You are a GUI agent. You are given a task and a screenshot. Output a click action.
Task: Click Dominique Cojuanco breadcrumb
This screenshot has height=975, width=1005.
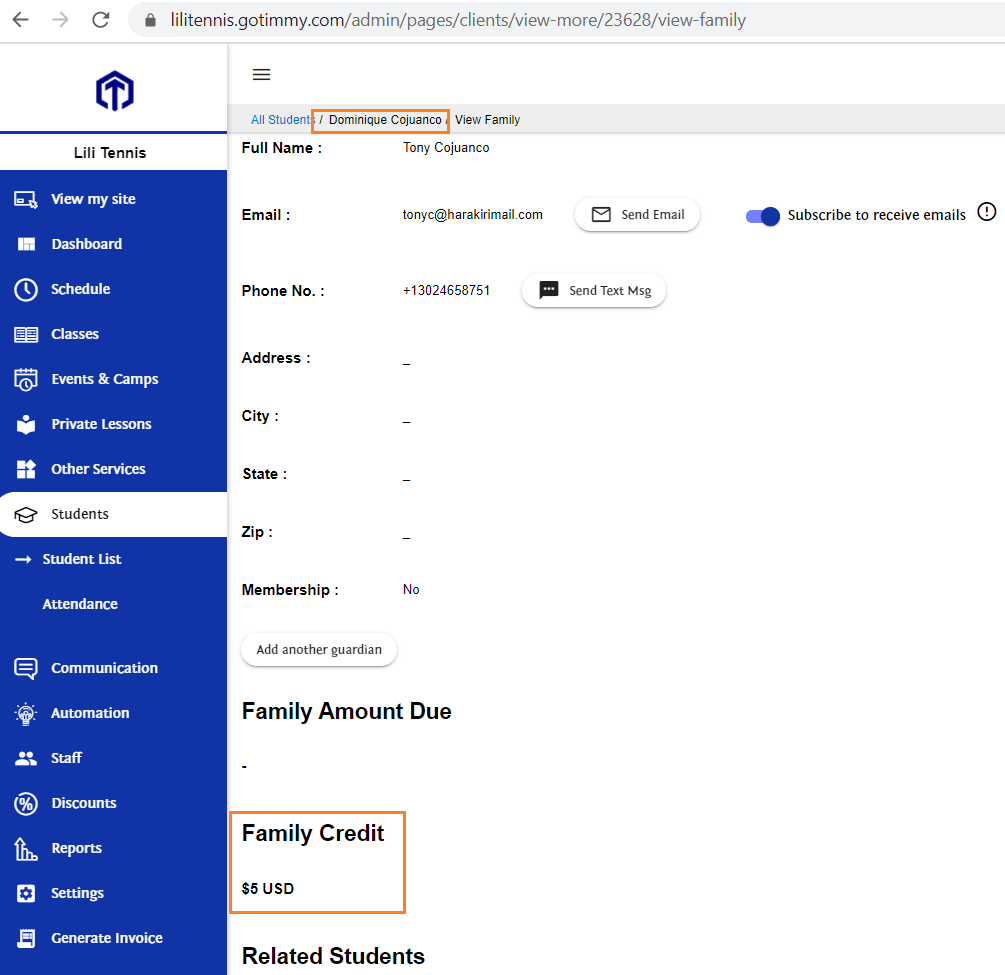tap(385, 120)
